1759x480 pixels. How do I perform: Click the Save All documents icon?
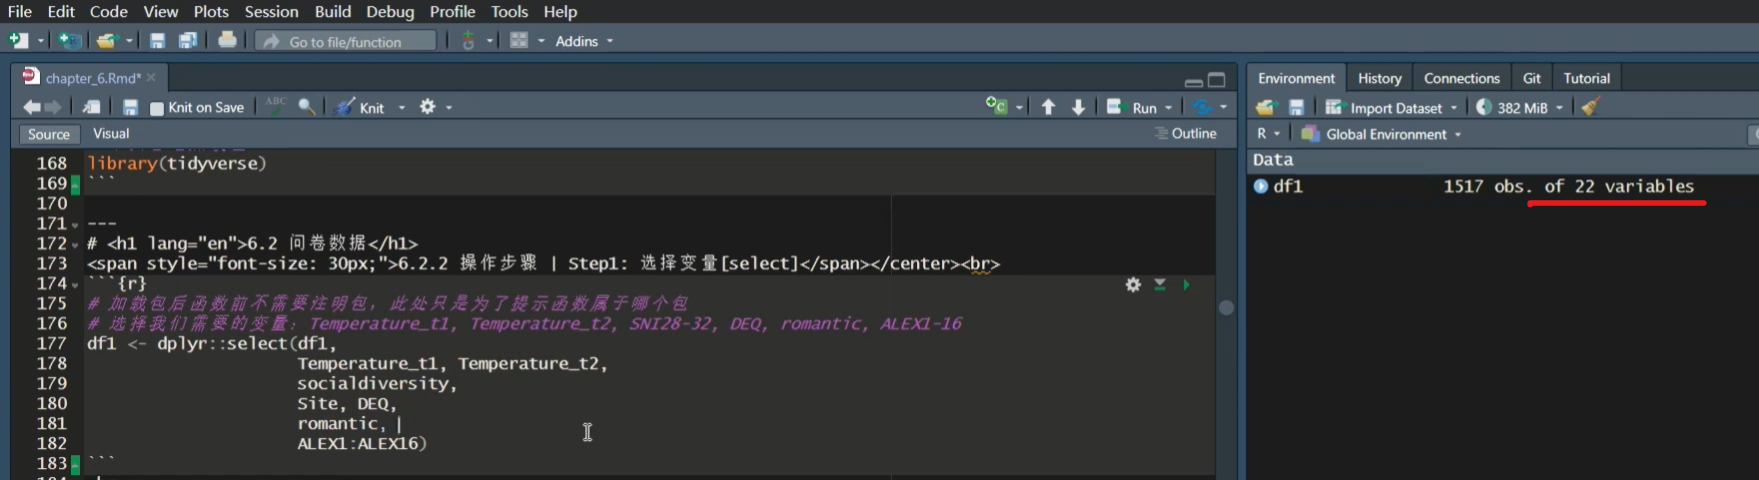click(x=188, y=41)
